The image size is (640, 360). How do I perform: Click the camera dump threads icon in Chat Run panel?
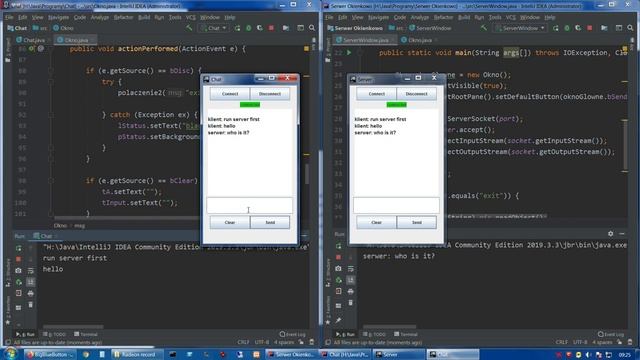pos(18,270)
